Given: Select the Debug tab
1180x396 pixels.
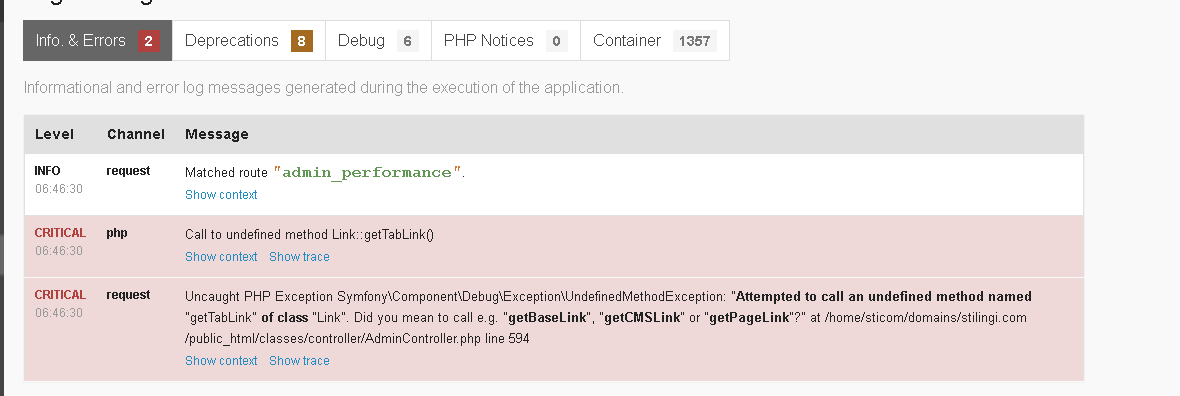Looking at the screenshot, I should (378, 41).
